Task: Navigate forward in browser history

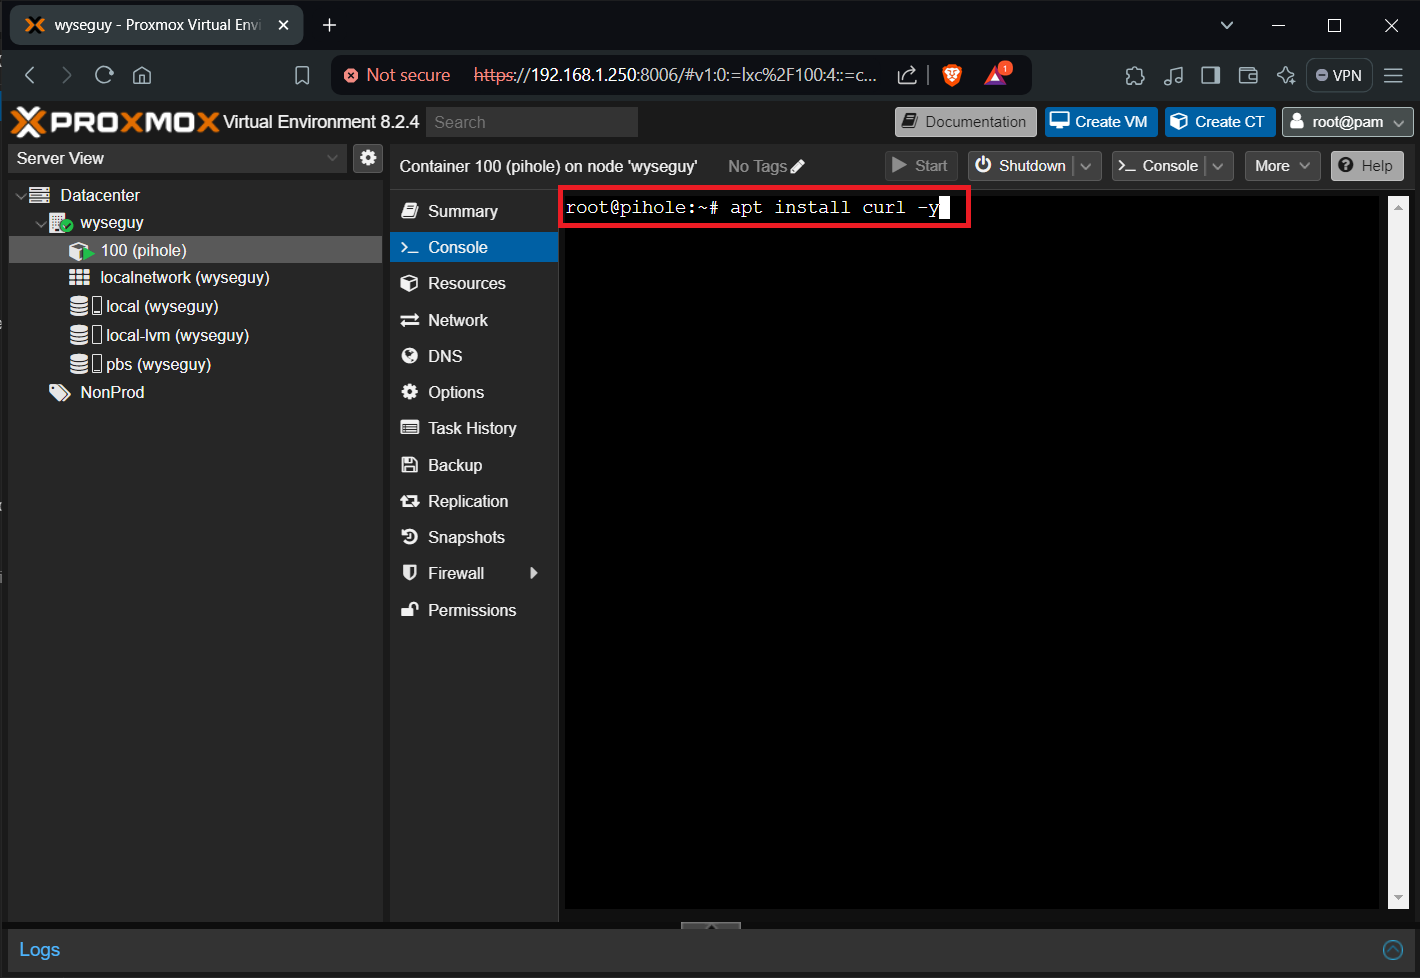Action: (x=66, y=75)
